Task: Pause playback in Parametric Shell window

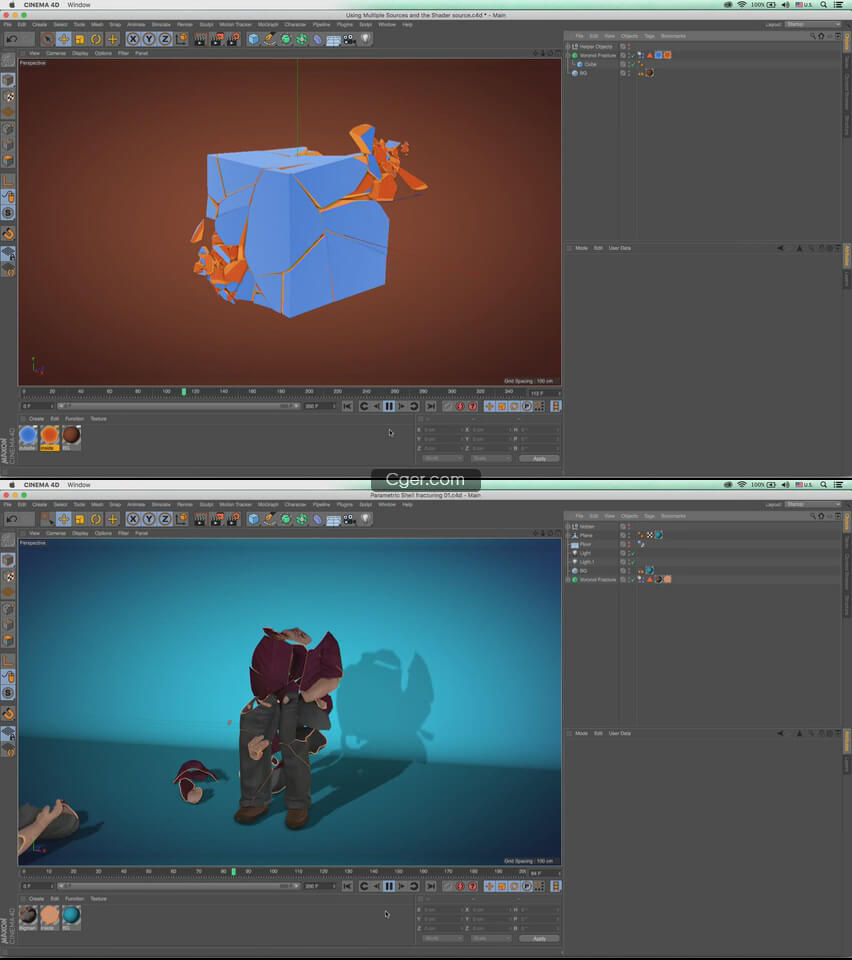Action: [x=389, y=887]
